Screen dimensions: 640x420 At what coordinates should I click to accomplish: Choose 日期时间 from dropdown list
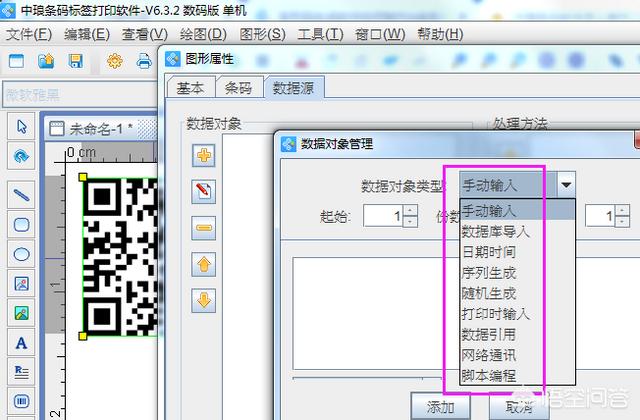[x=518, y=252]
